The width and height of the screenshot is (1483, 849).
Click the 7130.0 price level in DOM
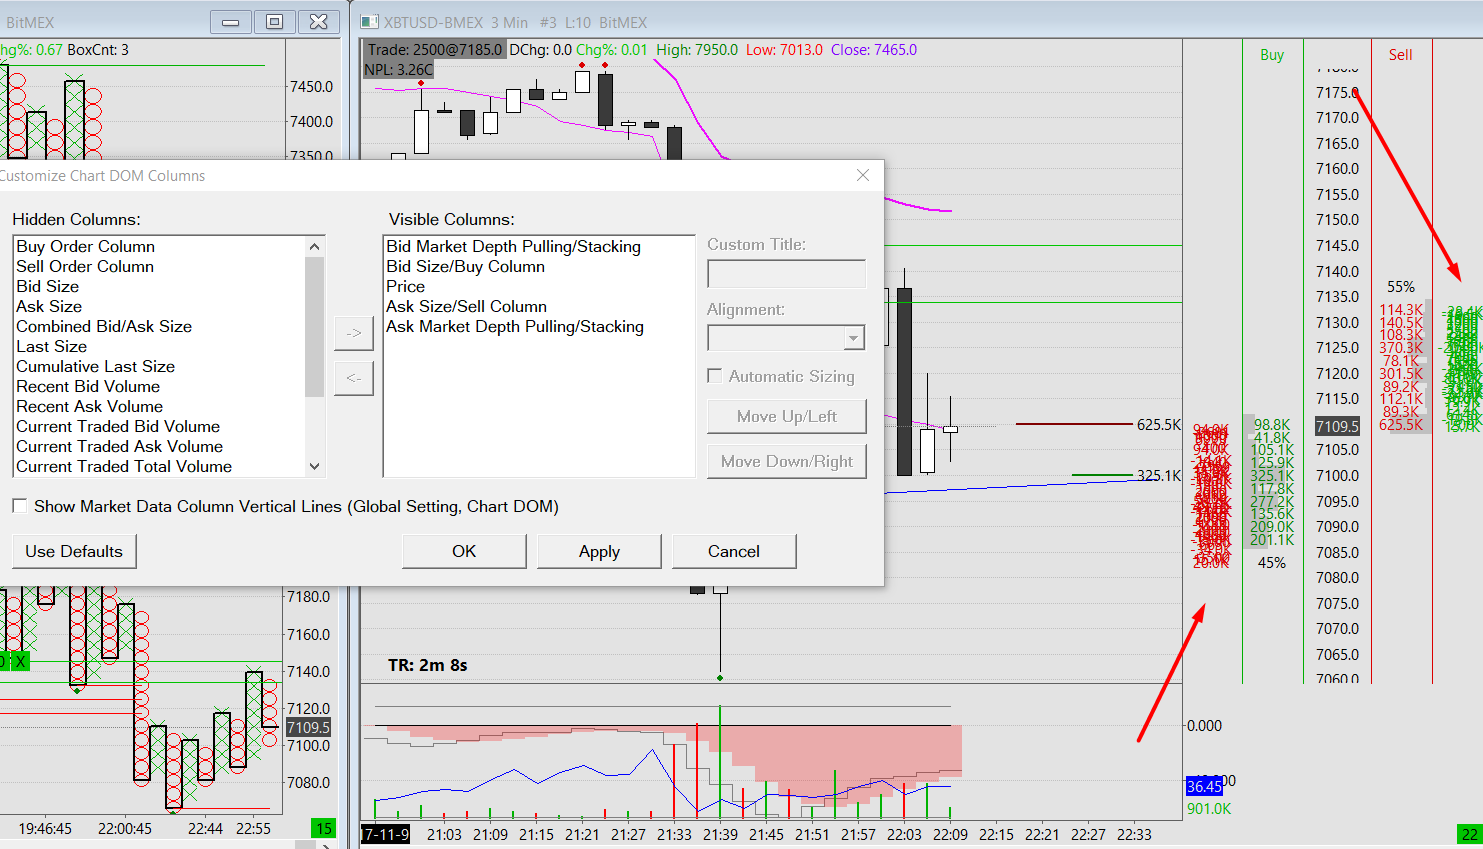tap(1337, 322)
